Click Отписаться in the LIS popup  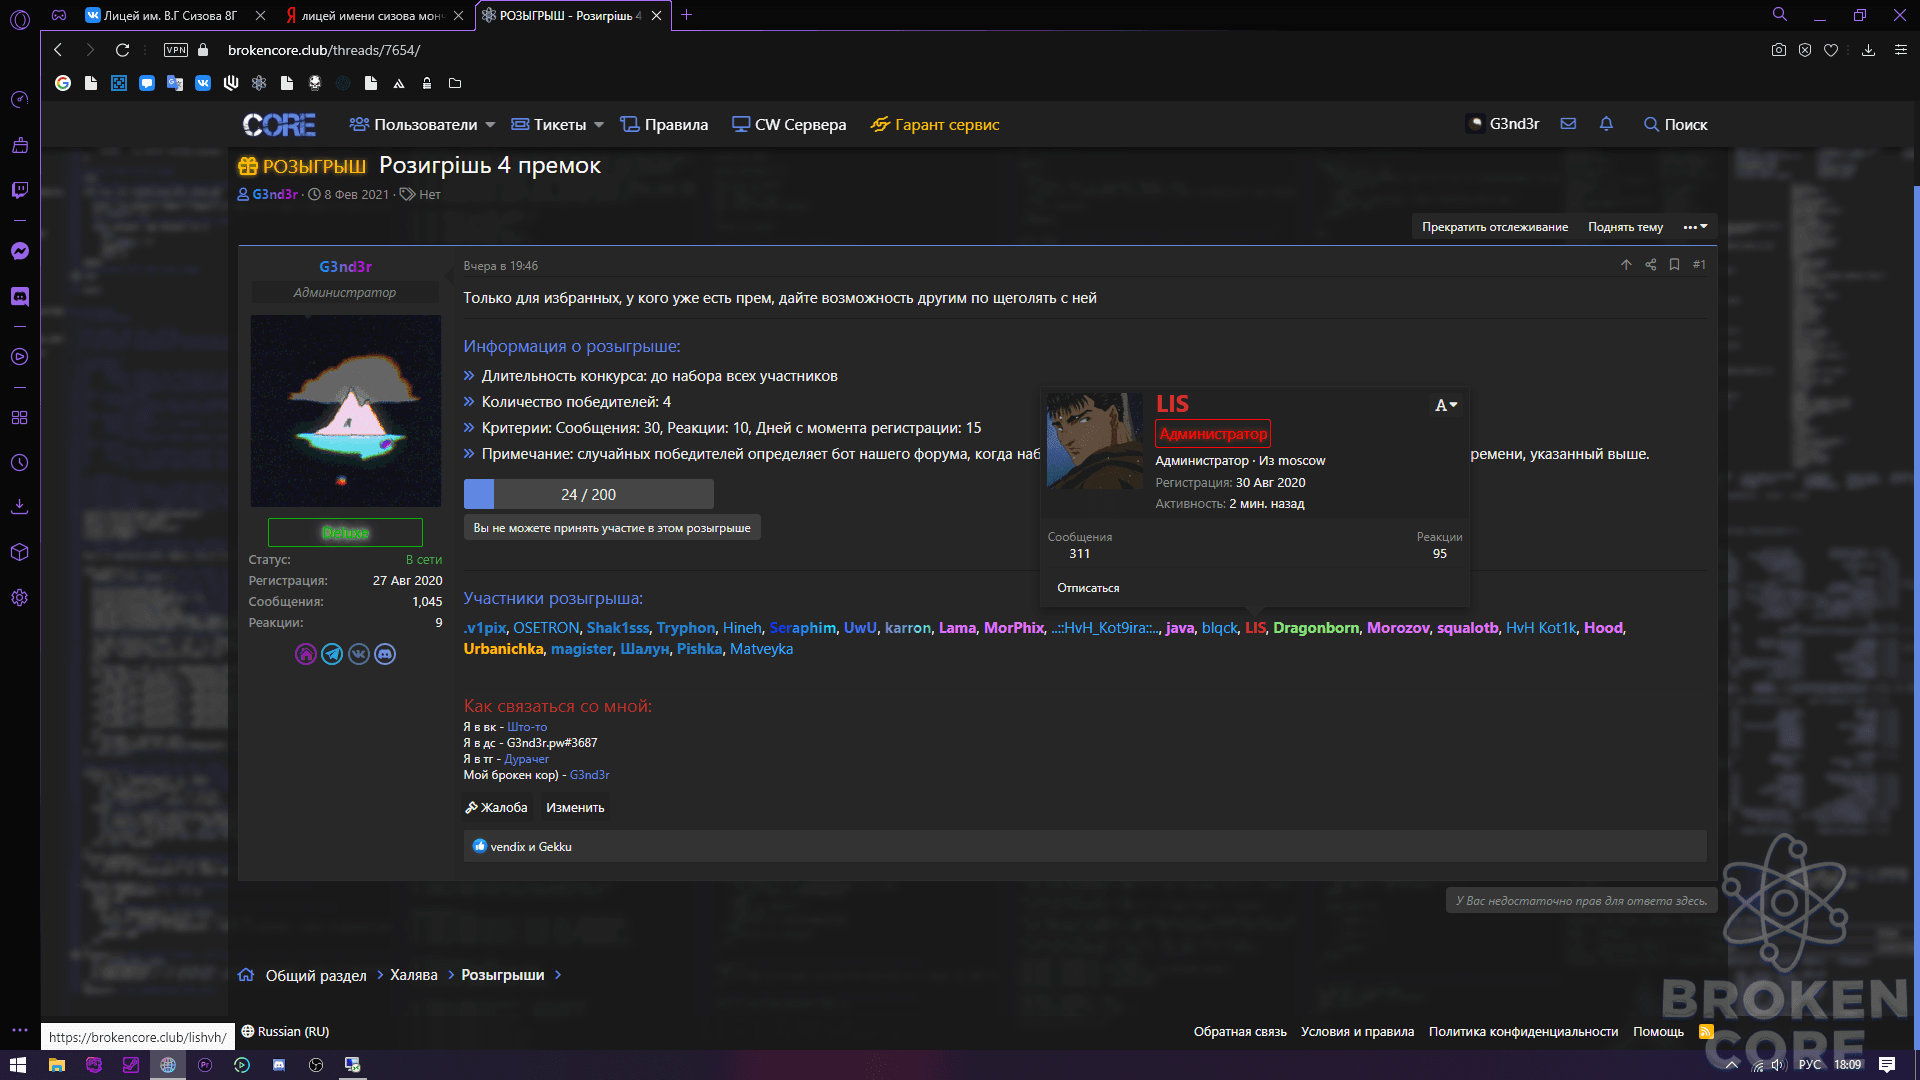(1088, 588)
